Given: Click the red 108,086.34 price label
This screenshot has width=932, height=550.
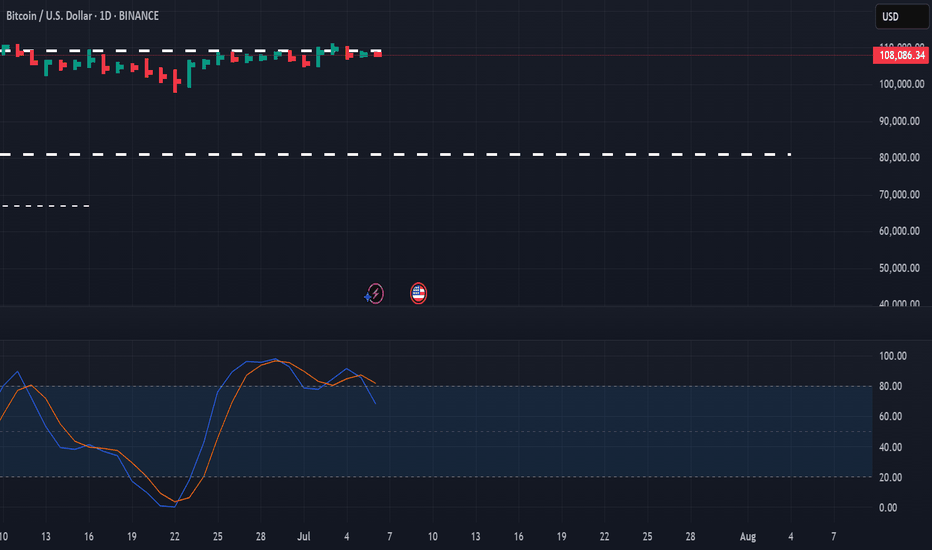Looking at the screenshot, I should pos(900,55).
